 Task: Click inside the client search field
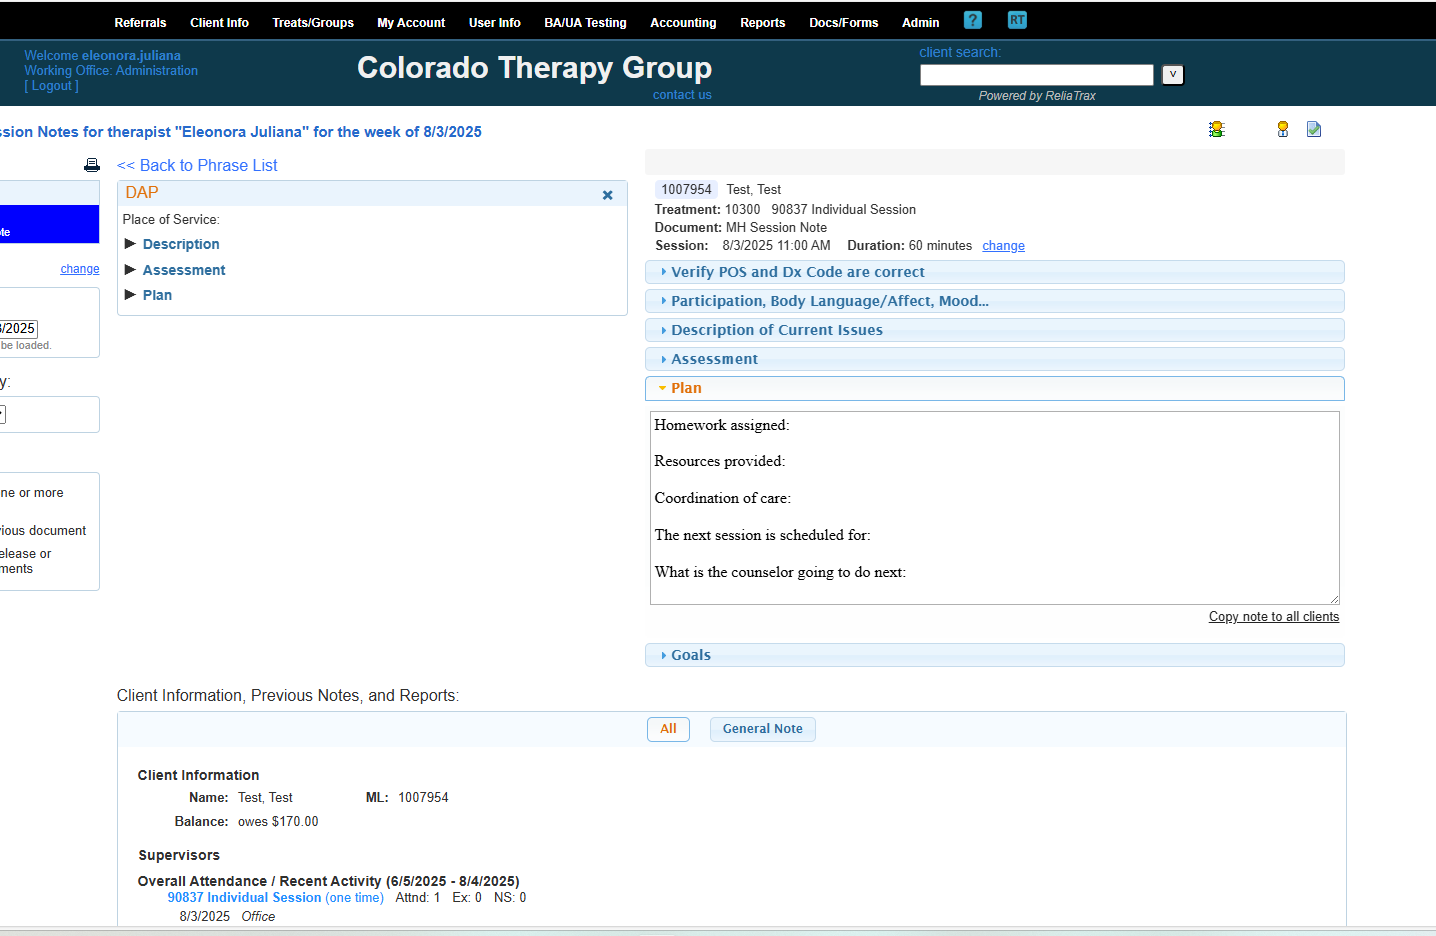[x=1036, y=75]
